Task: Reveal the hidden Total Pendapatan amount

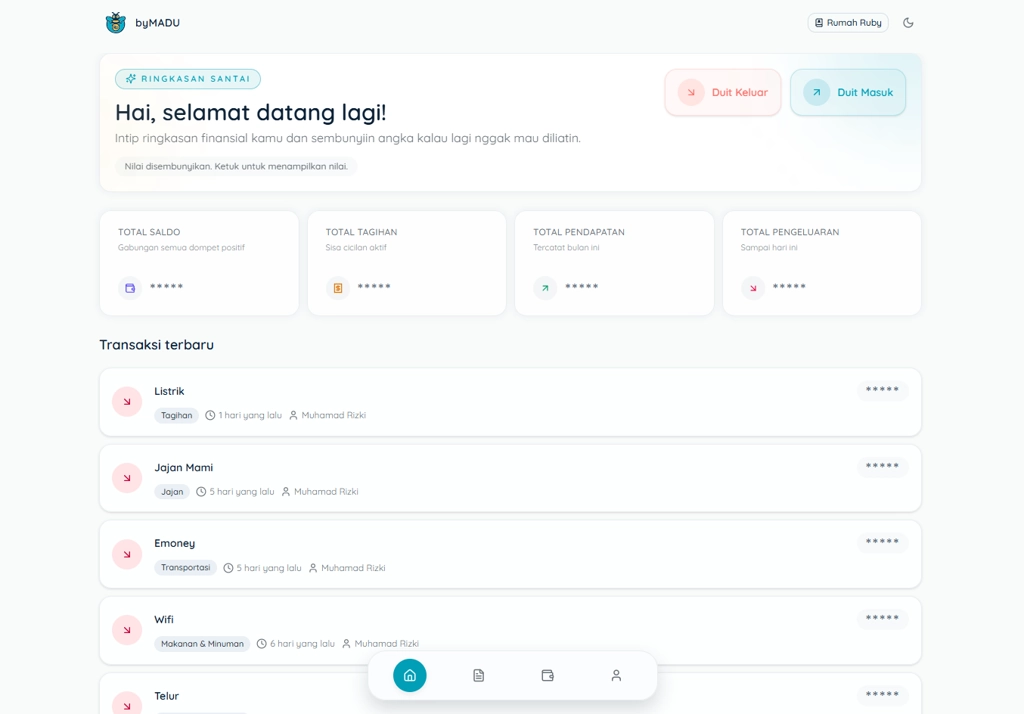Action: pyautogui.click(x=582, y=287)
